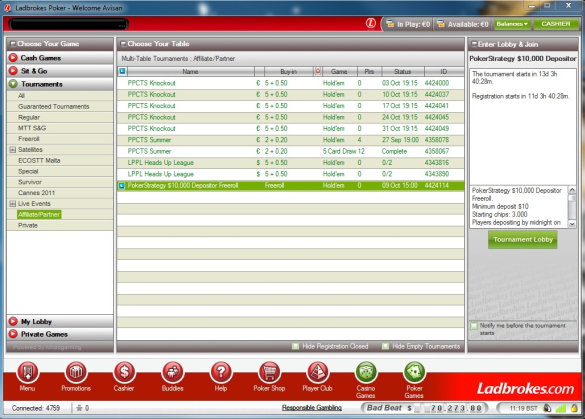
Task: Select PPCTS Summer 27 Sep 19:00 row
Action: [291, 140]
